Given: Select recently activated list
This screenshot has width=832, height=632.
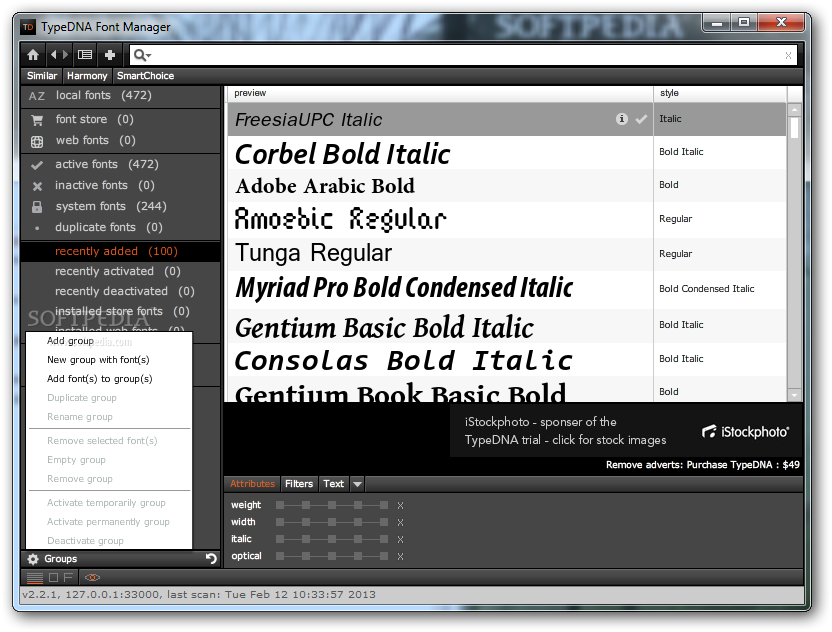Looking at the screenshot, I should (120, 271).
